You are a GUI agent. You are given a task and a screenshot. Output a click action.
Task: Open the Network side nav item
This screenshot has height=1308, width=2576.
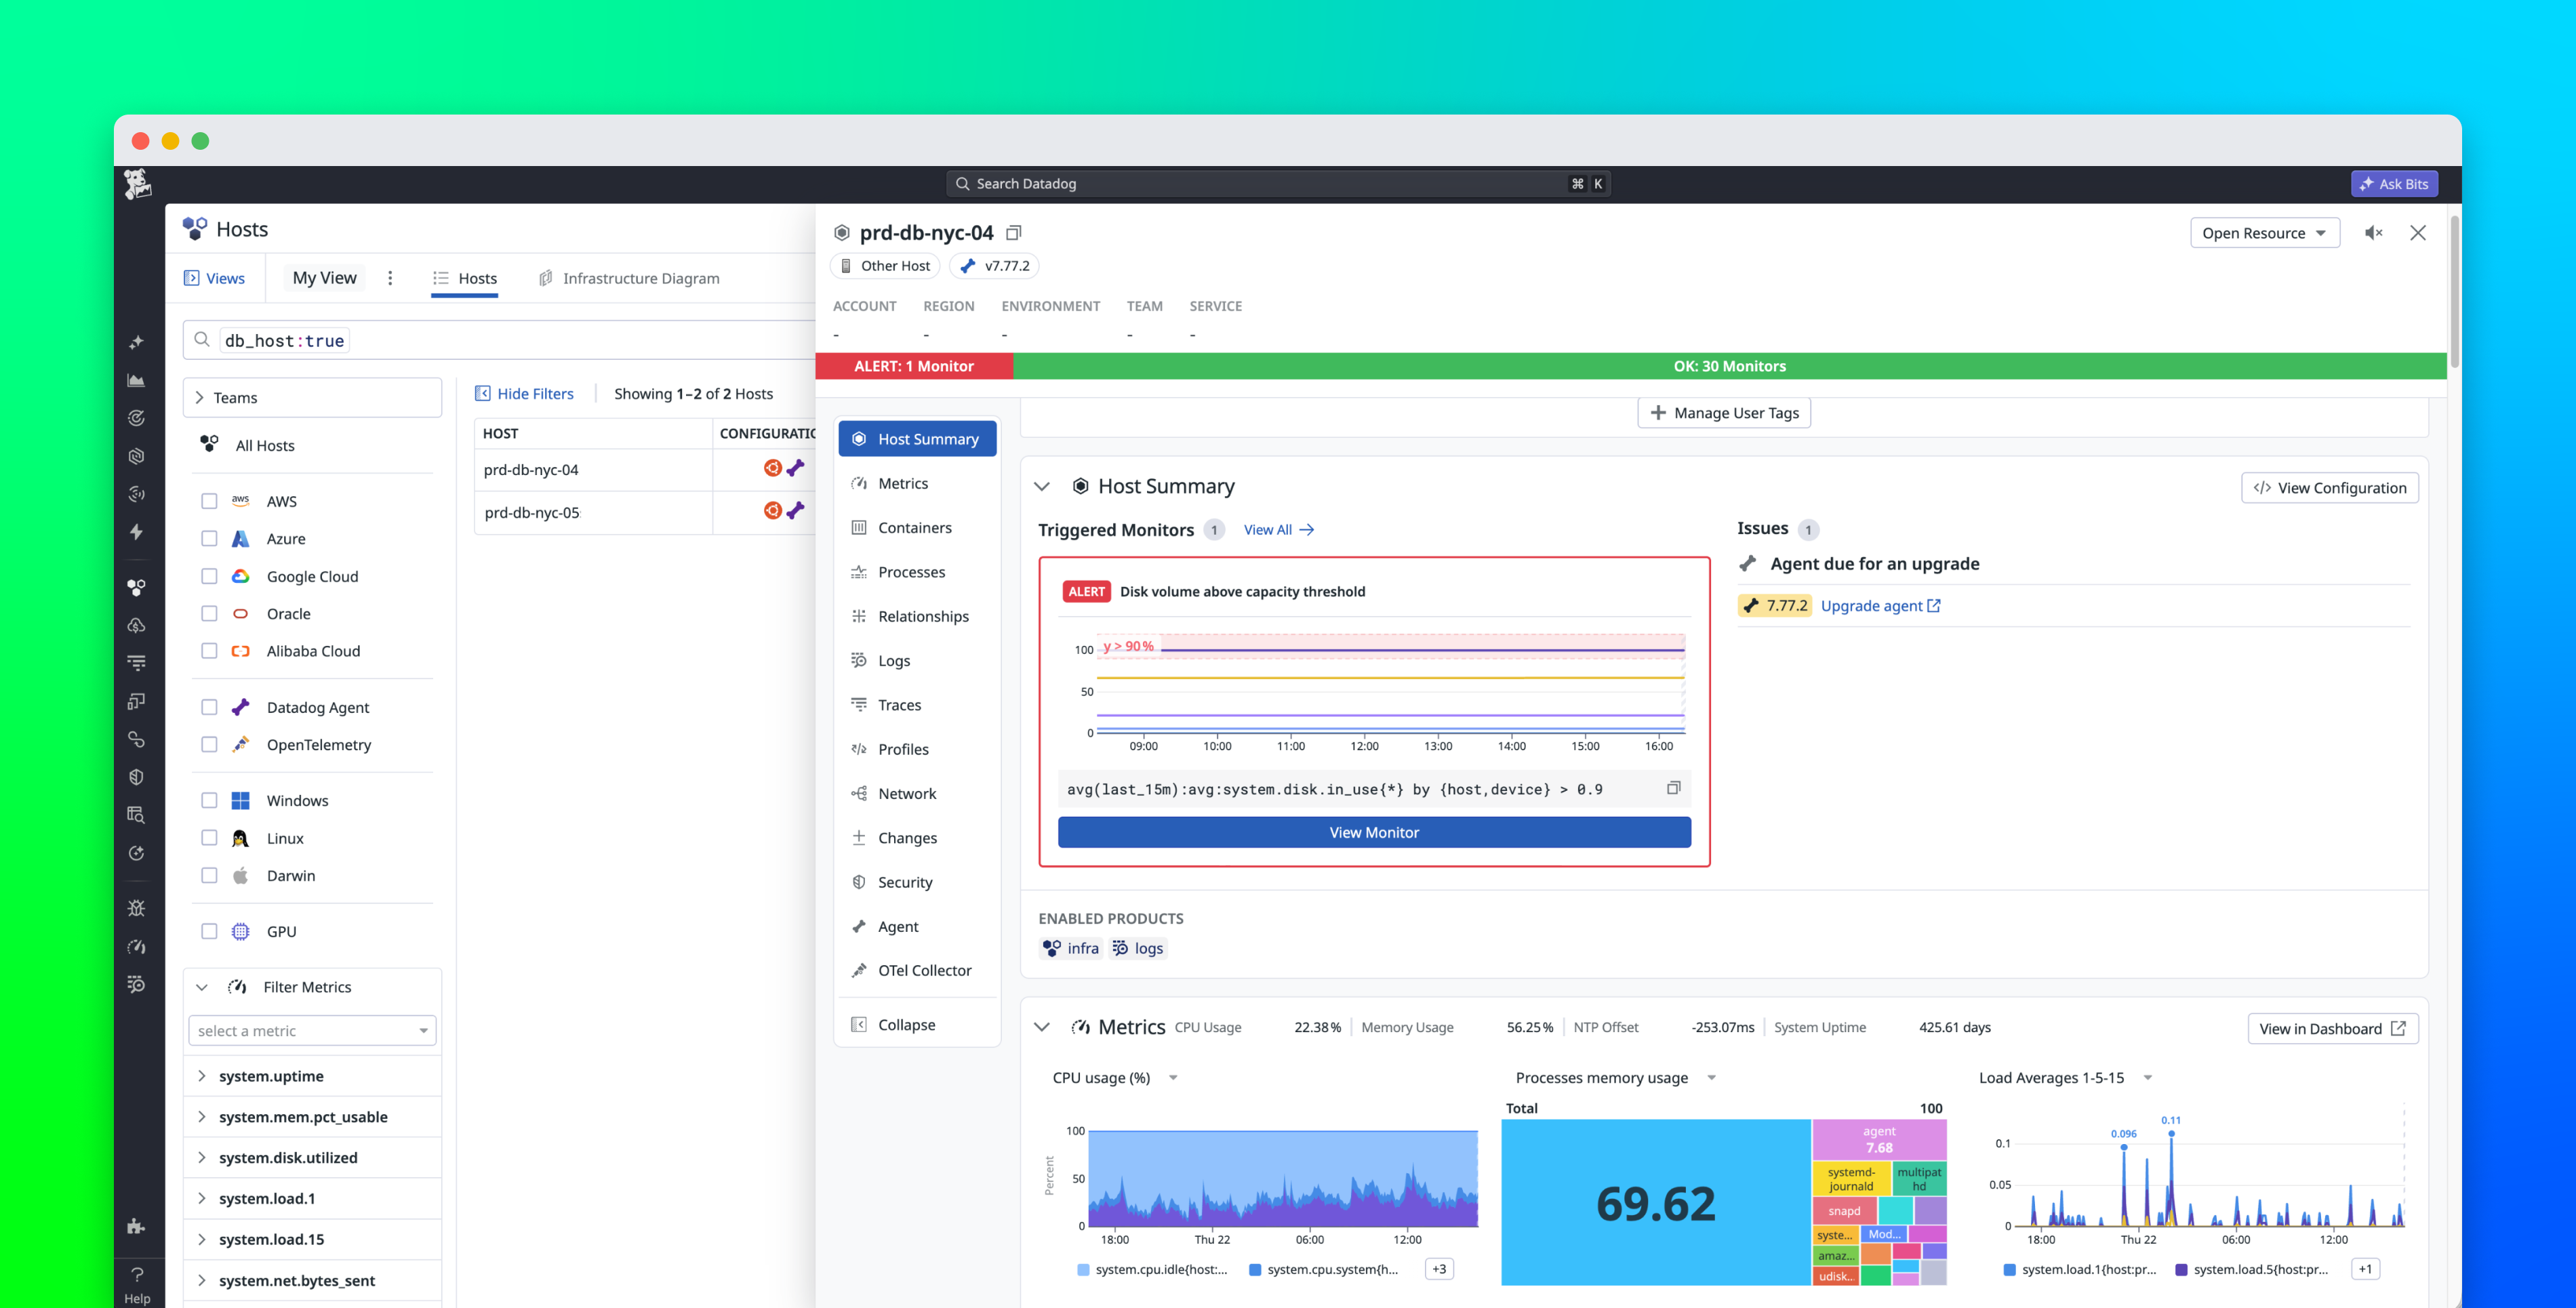[917, 794]
